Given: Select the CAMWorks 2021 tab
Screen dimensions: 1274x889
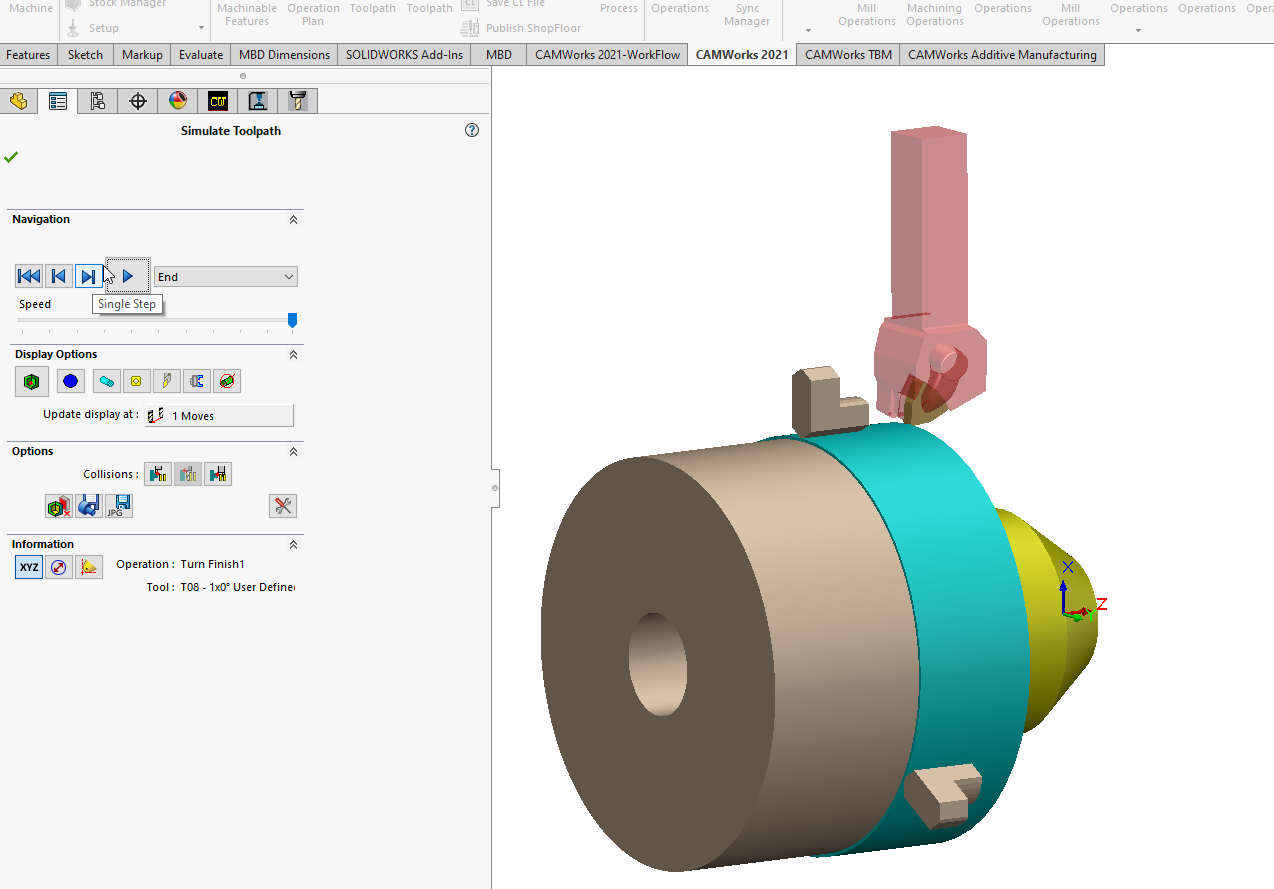Looking at the screenshot, I should pos(742,55).
